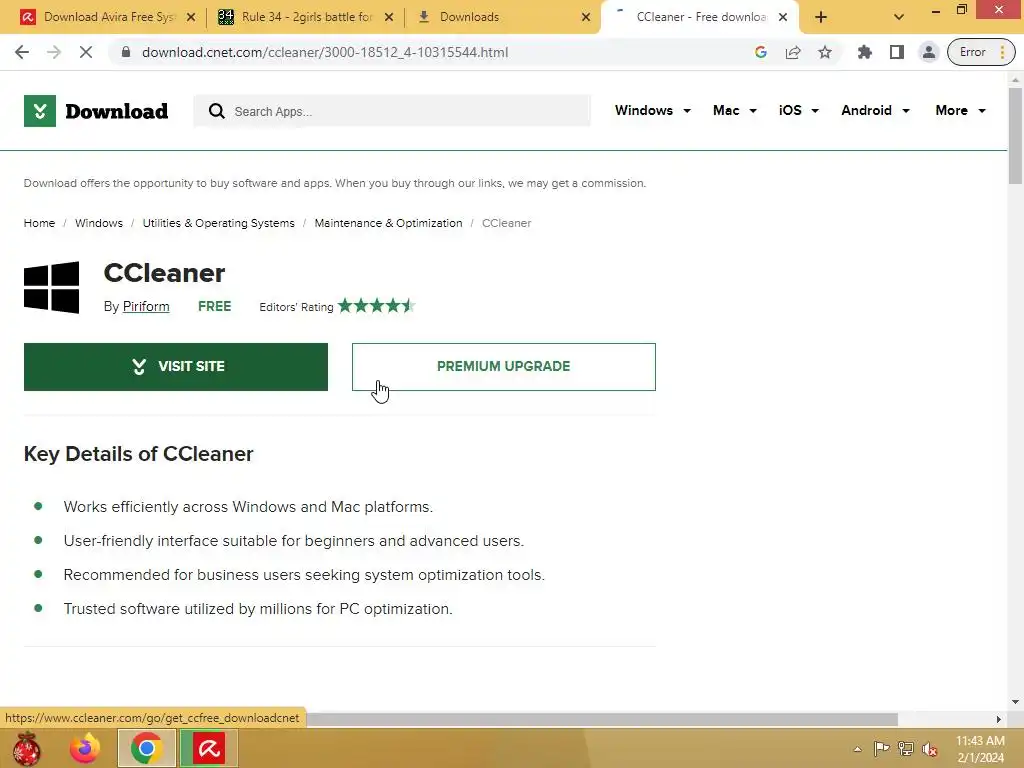Click 'Recommended for business users' bullet text

click(304, 575)
